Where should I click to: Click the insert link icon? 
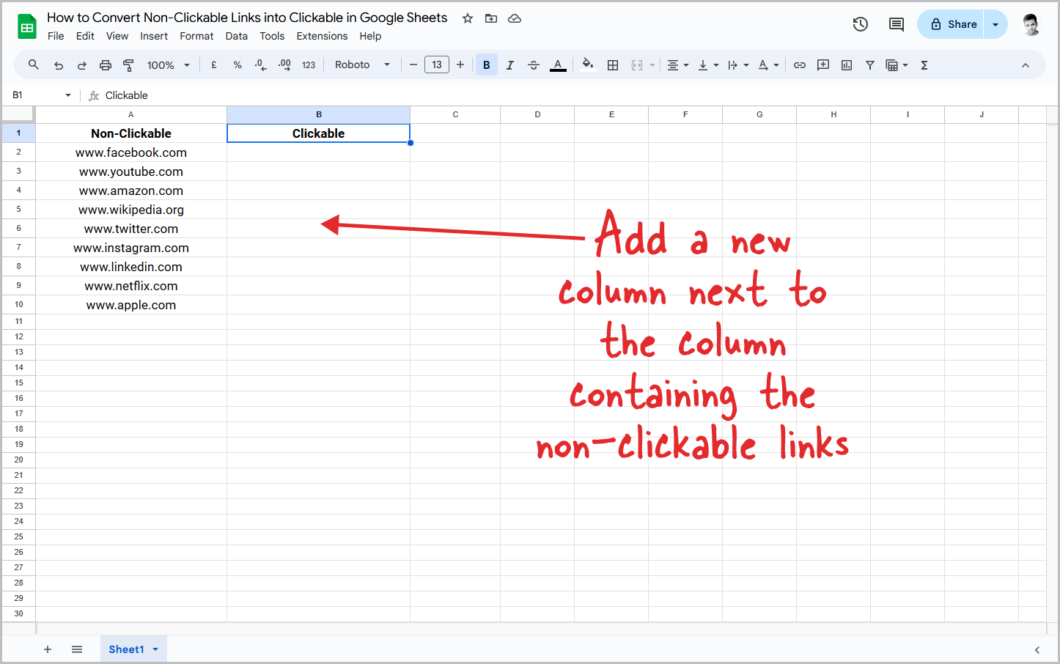click(x=799, y=65)
